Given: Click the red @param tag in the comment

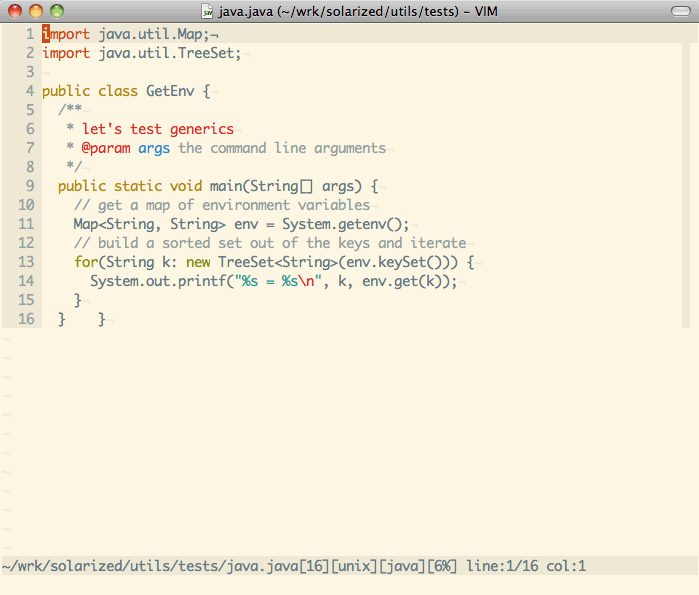Looking at the screenshot, I should [106, 148].
